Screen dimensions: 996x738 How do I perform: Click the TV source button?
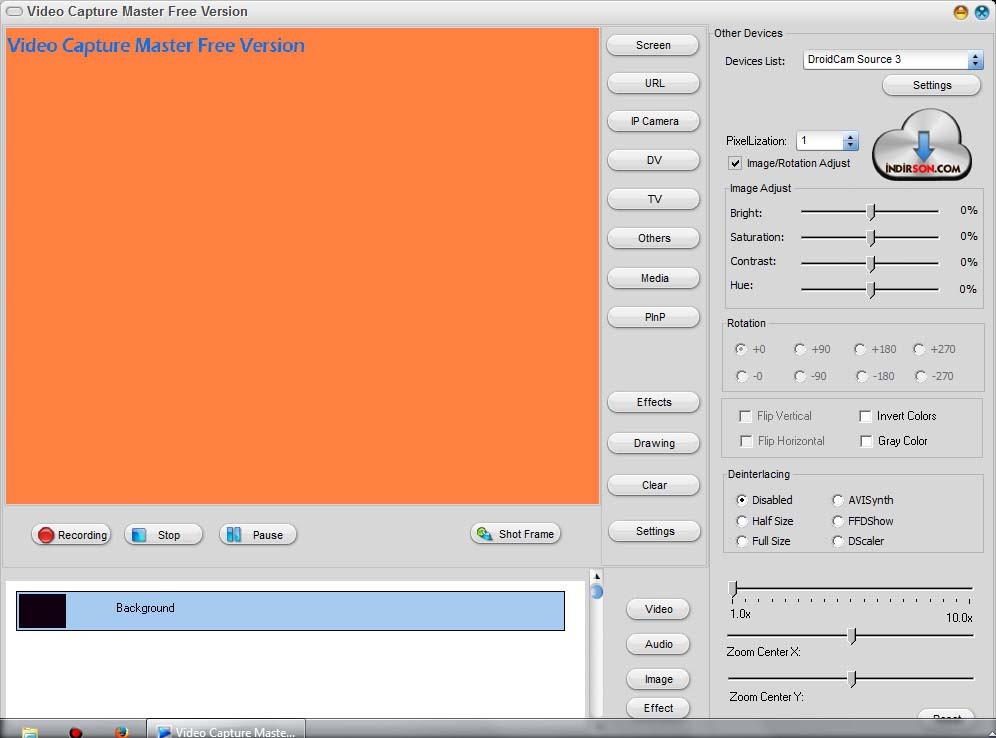(654, 199)
